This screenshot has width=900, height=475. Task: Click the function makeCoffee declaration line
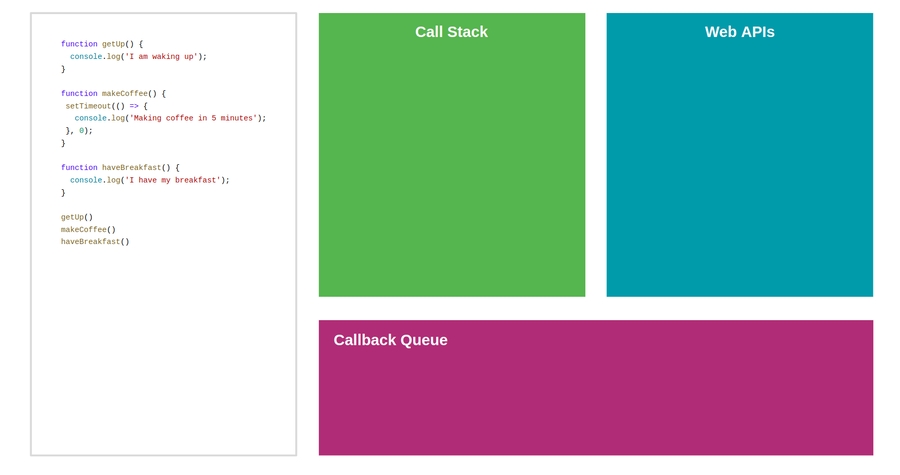[x=113, y=94]
